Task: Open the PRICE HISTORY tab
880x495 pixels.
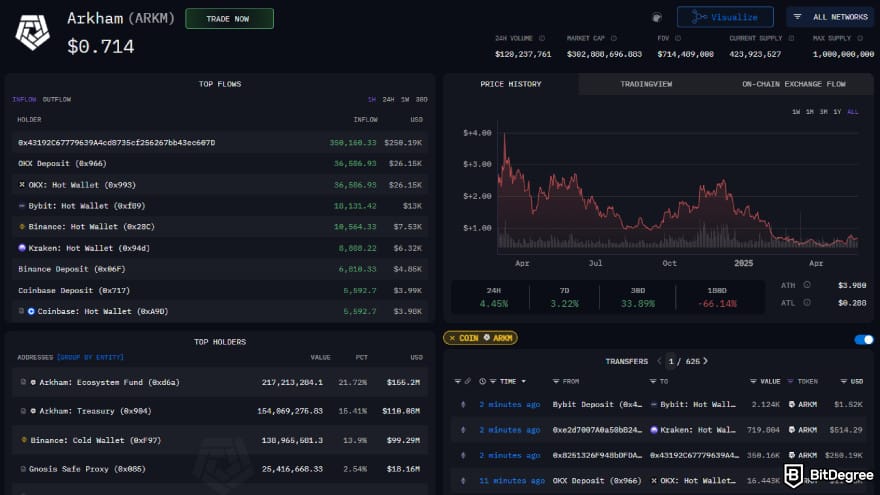Action: click(x=511, y=84)
